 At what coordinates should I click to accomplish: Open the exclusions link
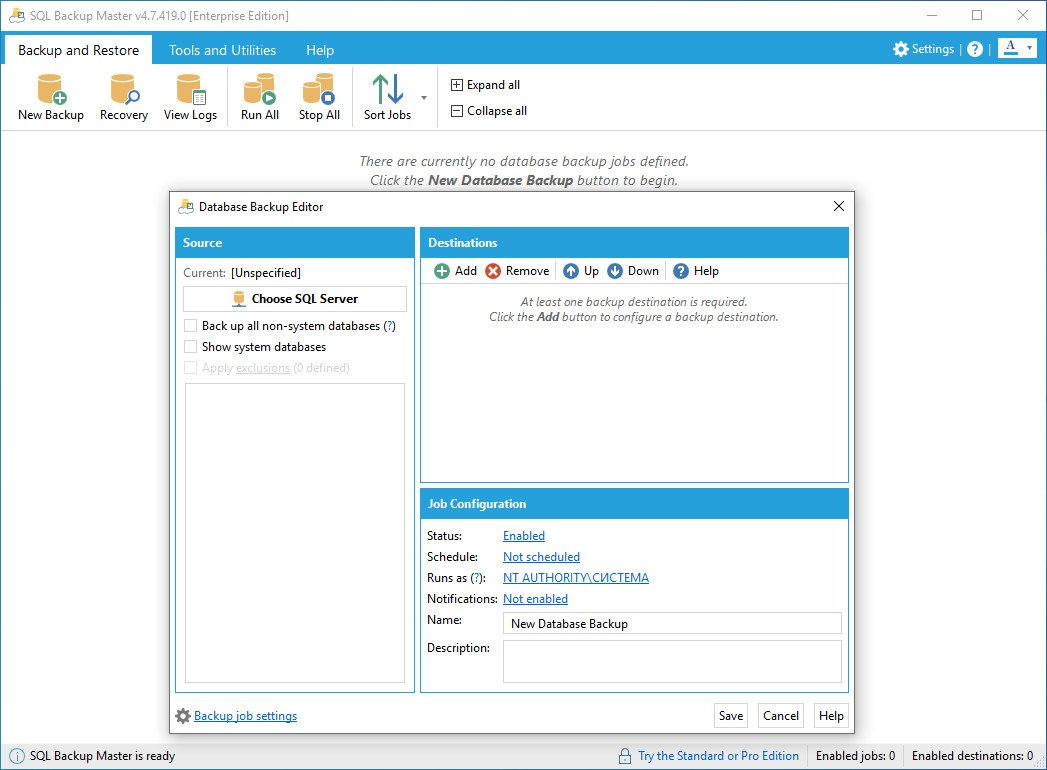263,368
